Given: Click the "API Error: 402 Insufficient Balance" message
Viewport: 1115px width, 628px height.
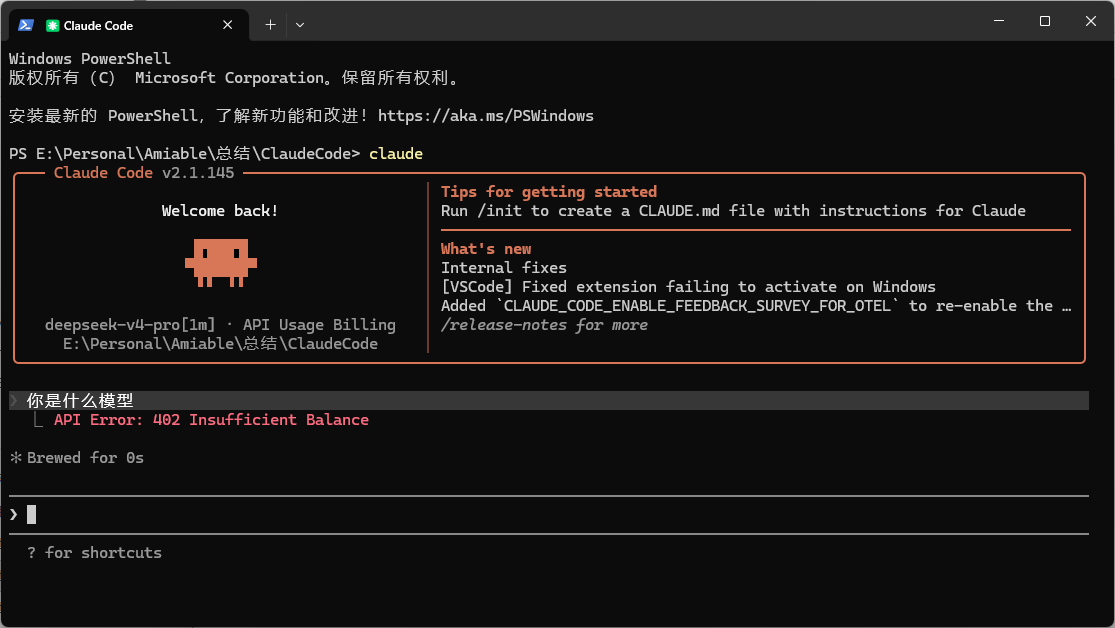Looking at the screenshot, I should click(211, 420).
